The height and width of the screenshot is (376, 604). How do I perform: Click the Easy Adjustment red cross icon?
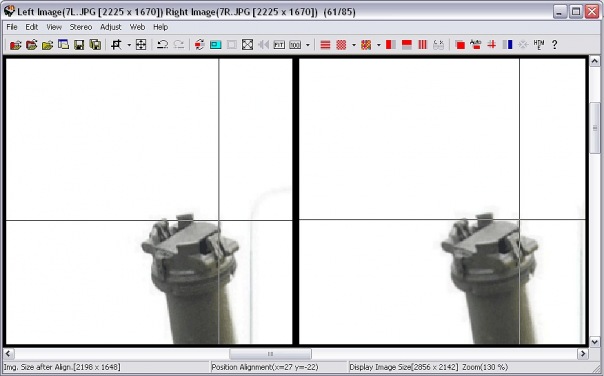coord(491,45)
